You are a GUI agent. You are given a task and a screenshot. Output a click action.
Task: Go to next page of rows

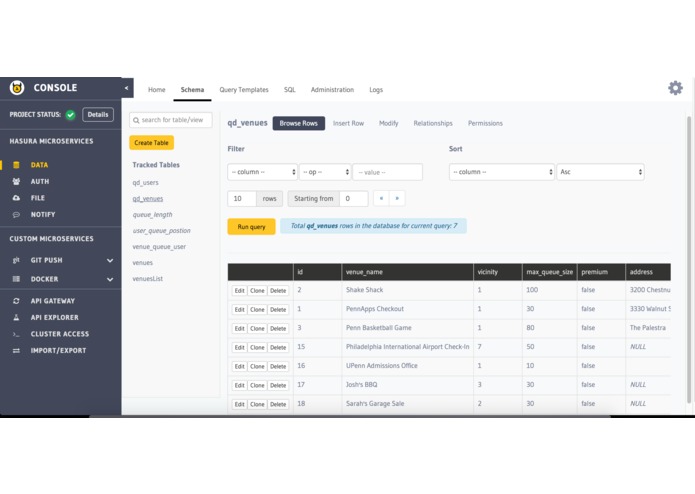click(397, 198)
